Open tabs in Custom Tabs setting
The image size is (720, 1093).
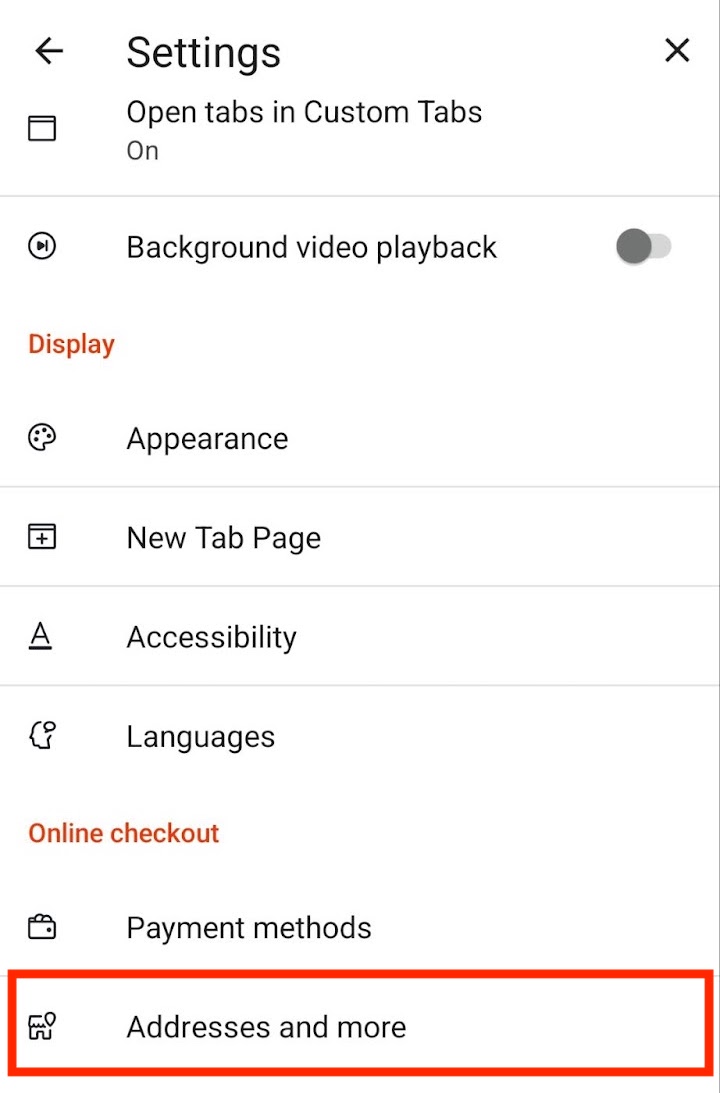coord(360,130)
